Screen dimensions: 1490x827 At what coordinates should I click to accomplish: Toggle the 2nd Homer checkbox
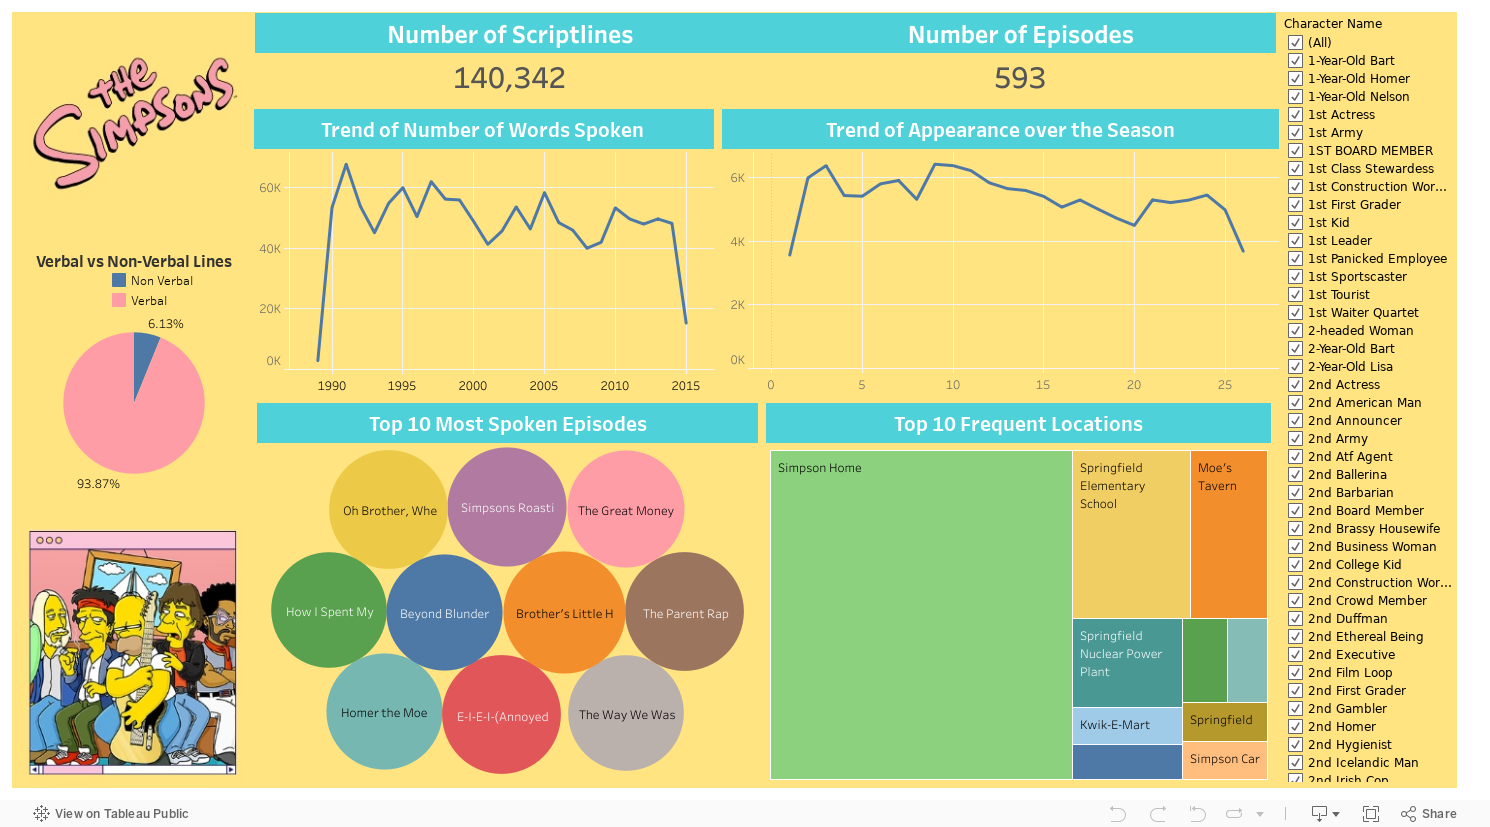point(1295,727)
